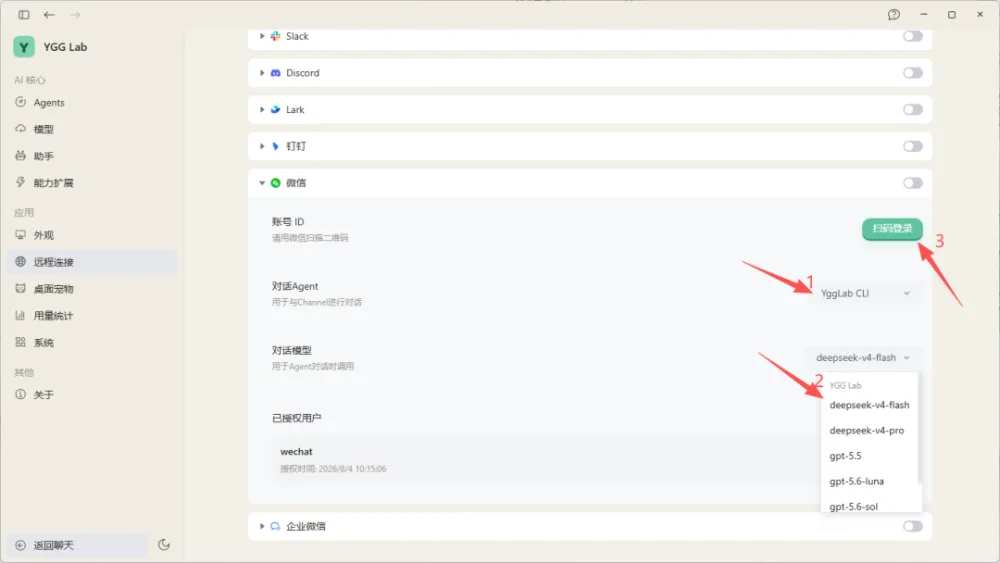The image size is (1000, 563).
Task: Switch theme with the moon icon
Action: click(164, 545)
